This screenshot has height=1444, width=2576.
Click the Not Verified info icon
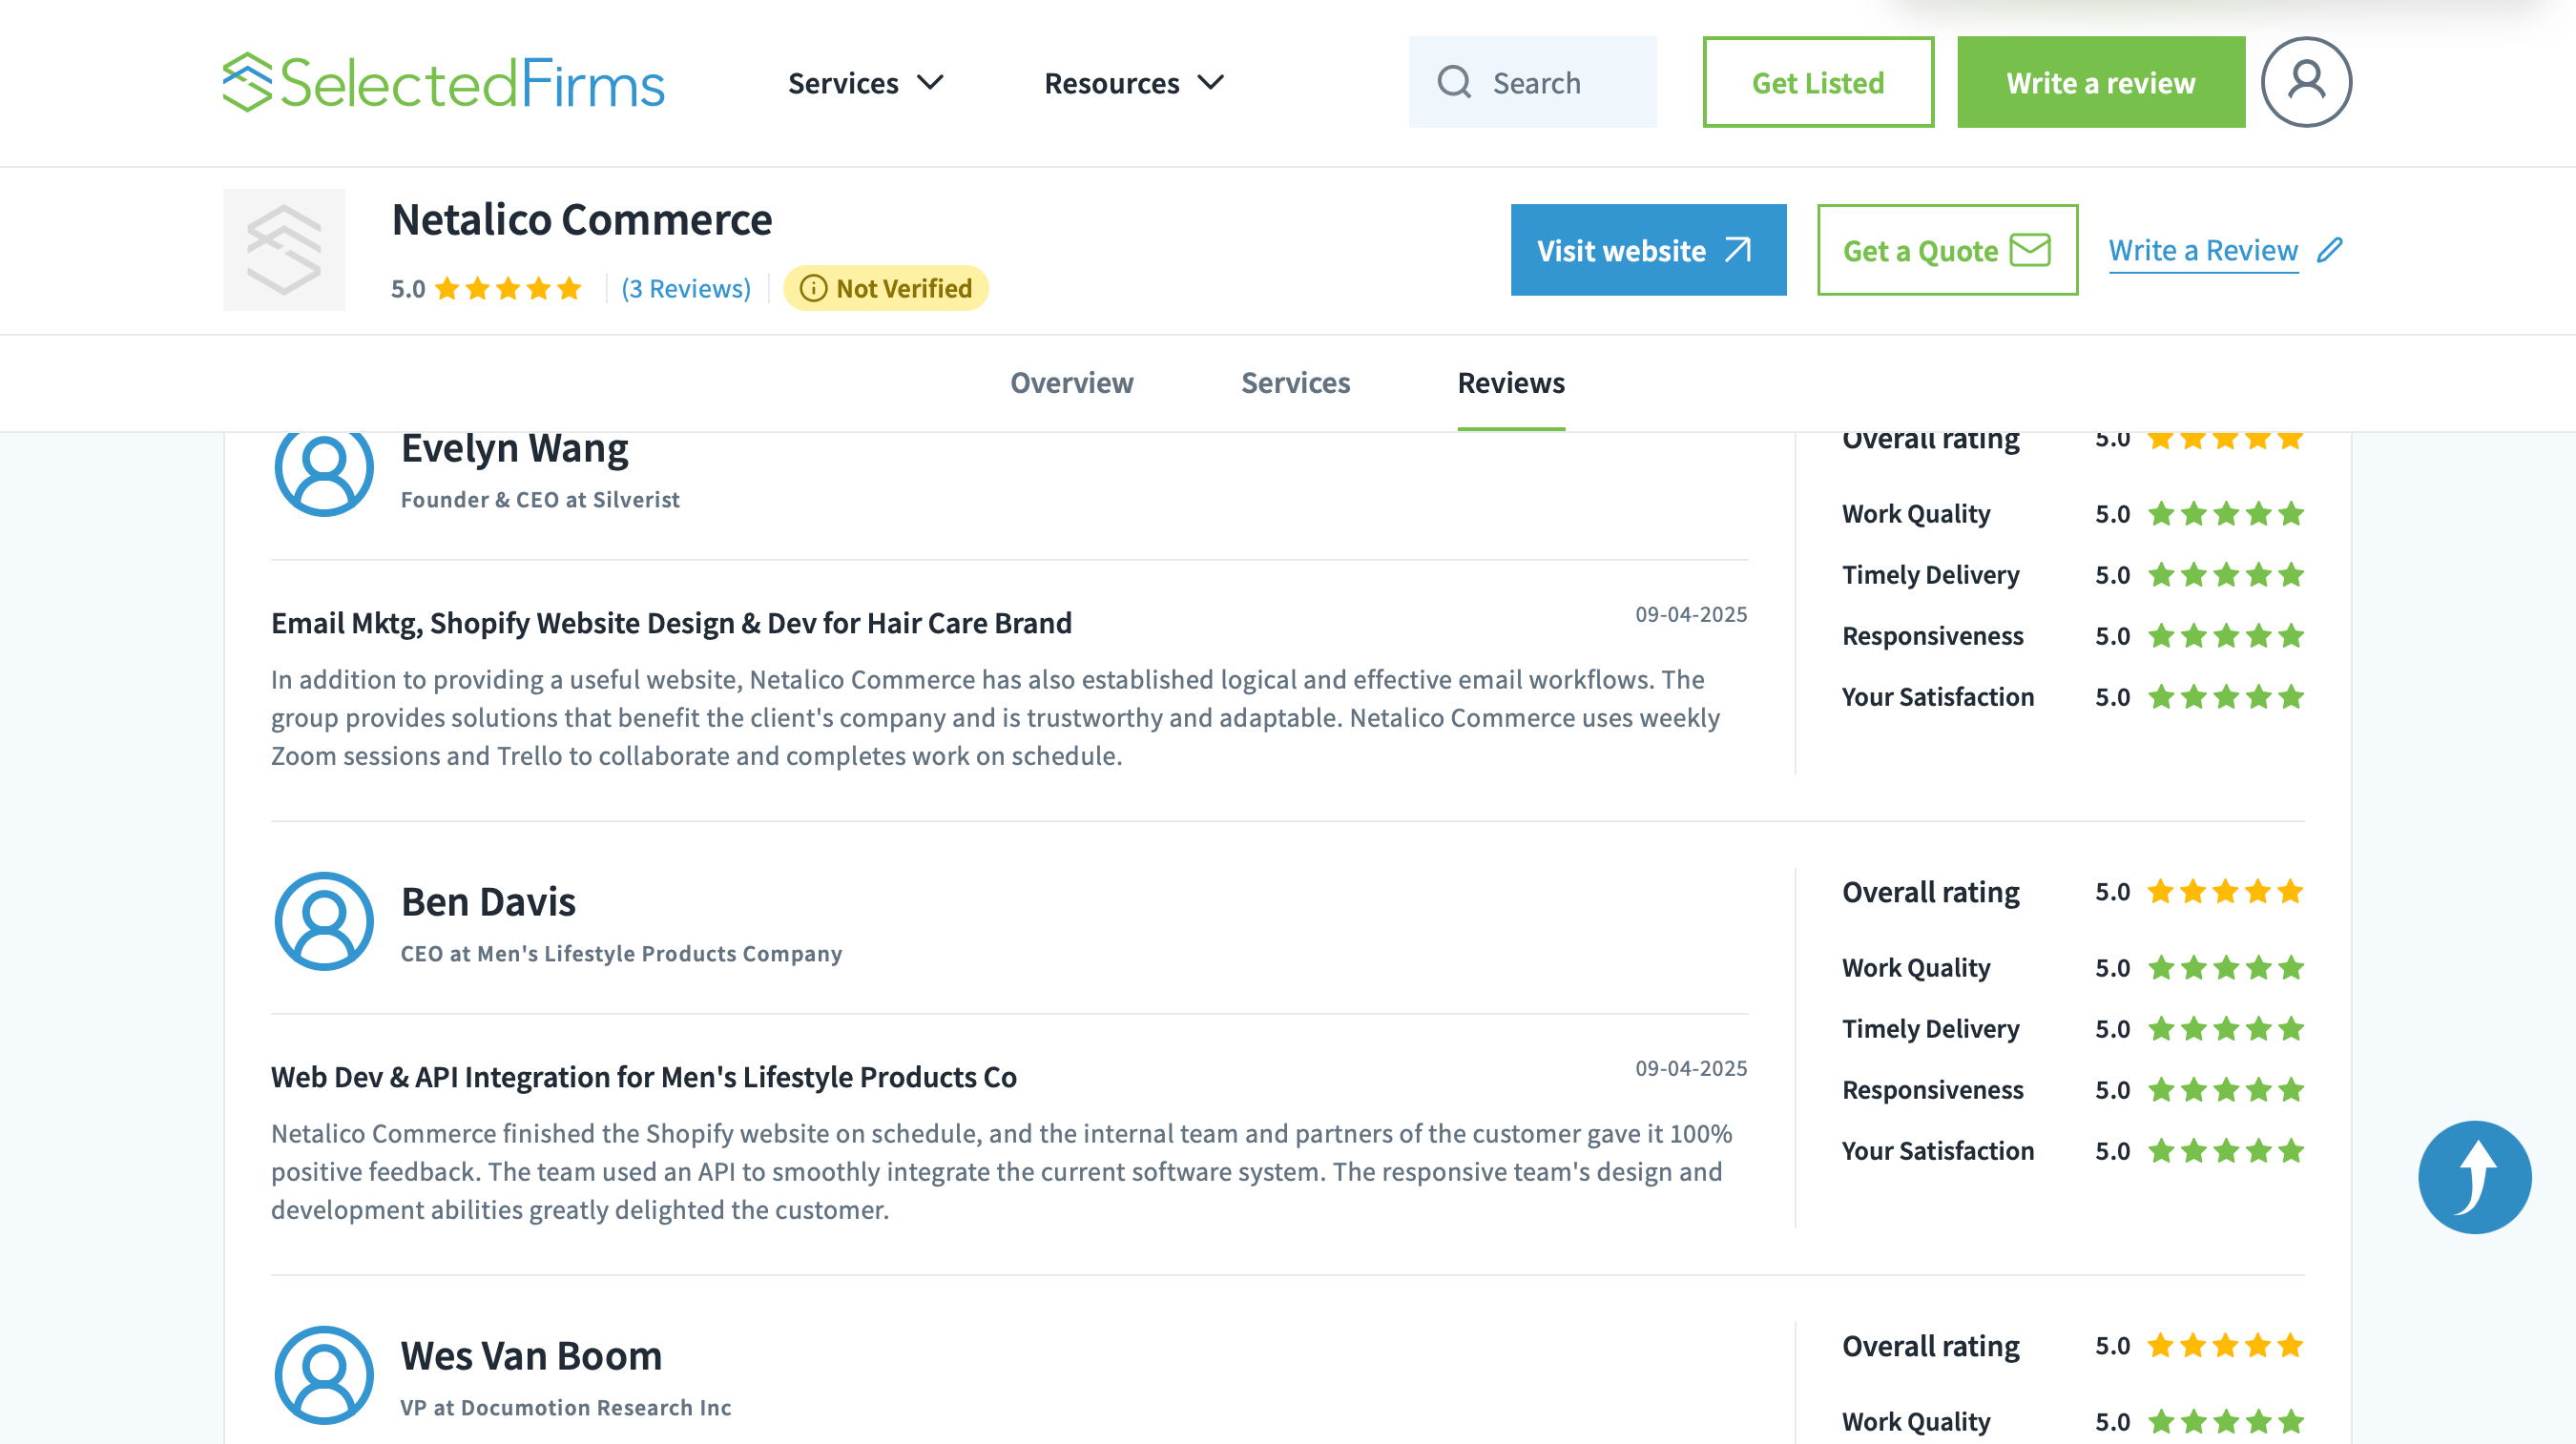pyautogui.click(x=813, y=289)
